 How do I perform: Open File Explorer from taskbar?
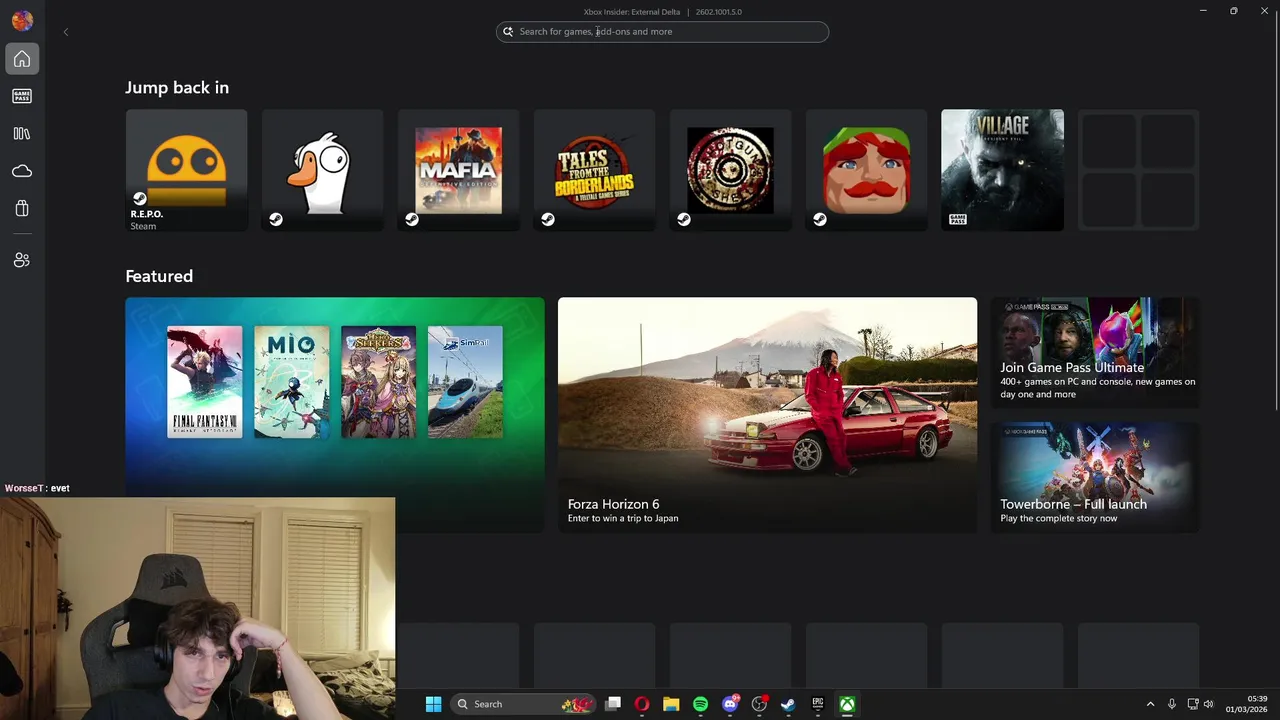[671, 704]
